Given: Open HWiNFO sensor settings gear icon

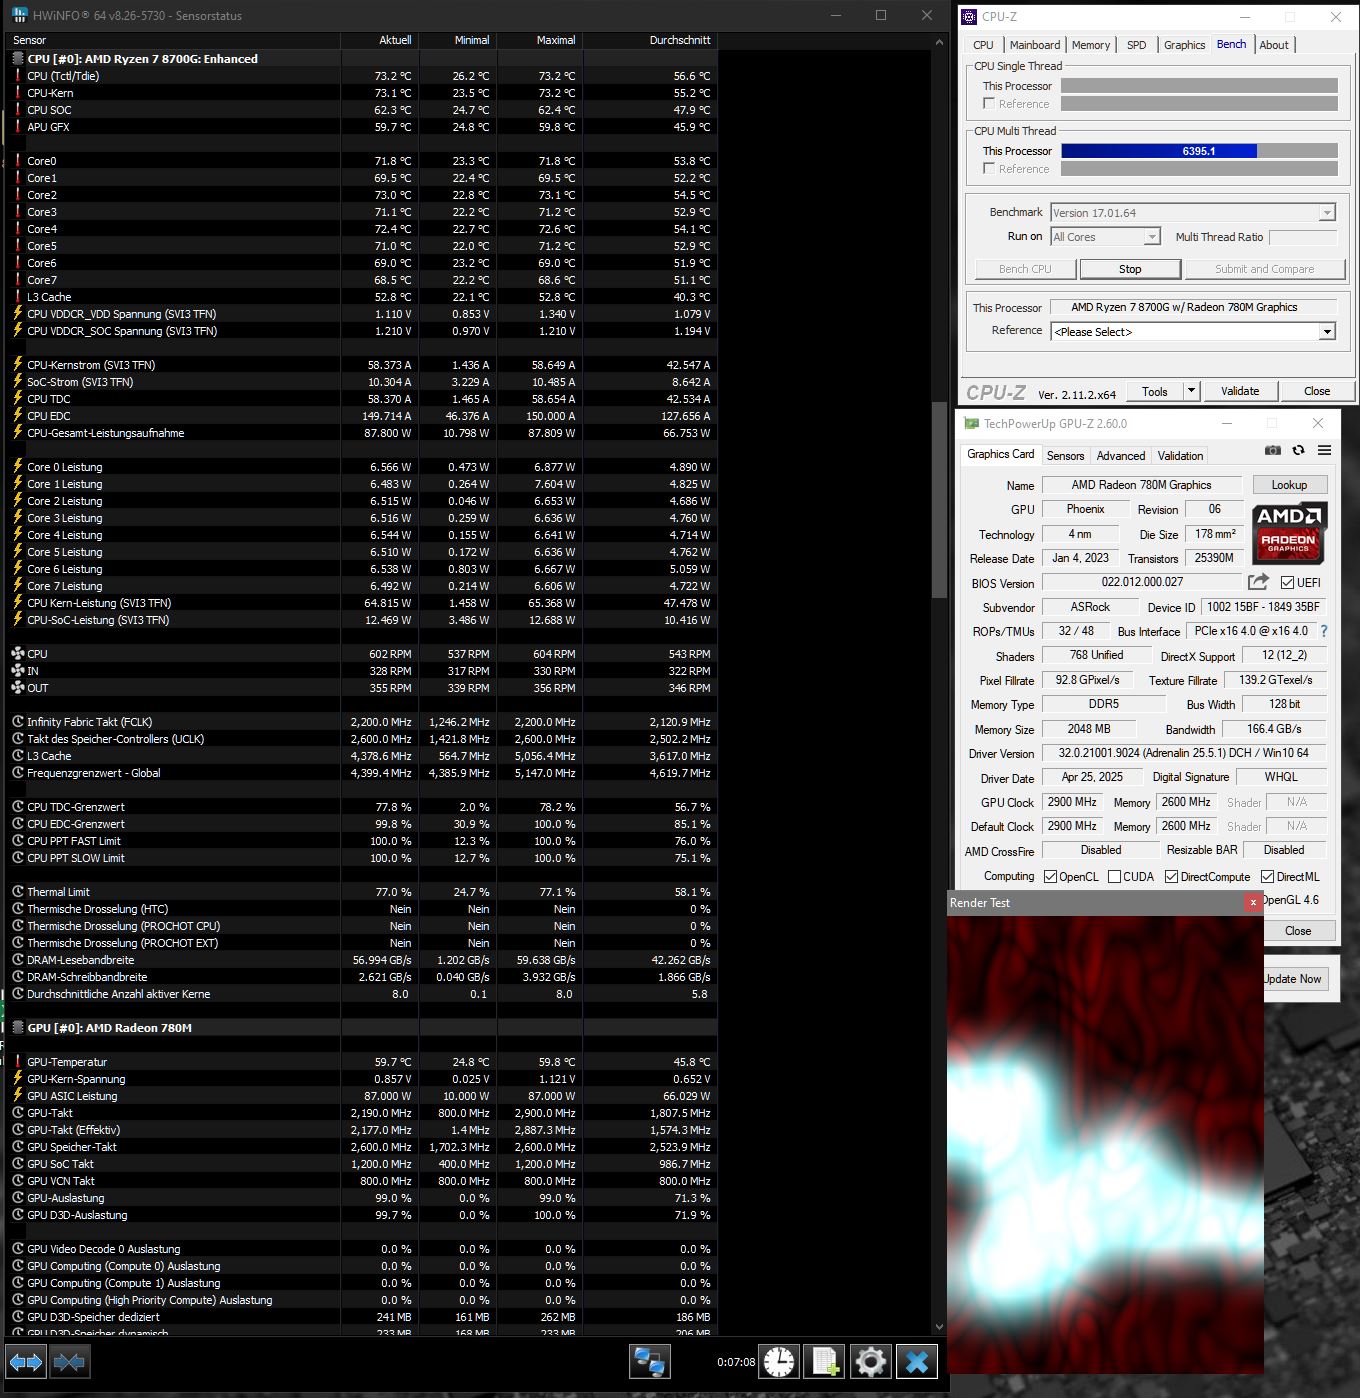Looking at the screenshot, I should pyautogui.click(x=871, y=1362).
